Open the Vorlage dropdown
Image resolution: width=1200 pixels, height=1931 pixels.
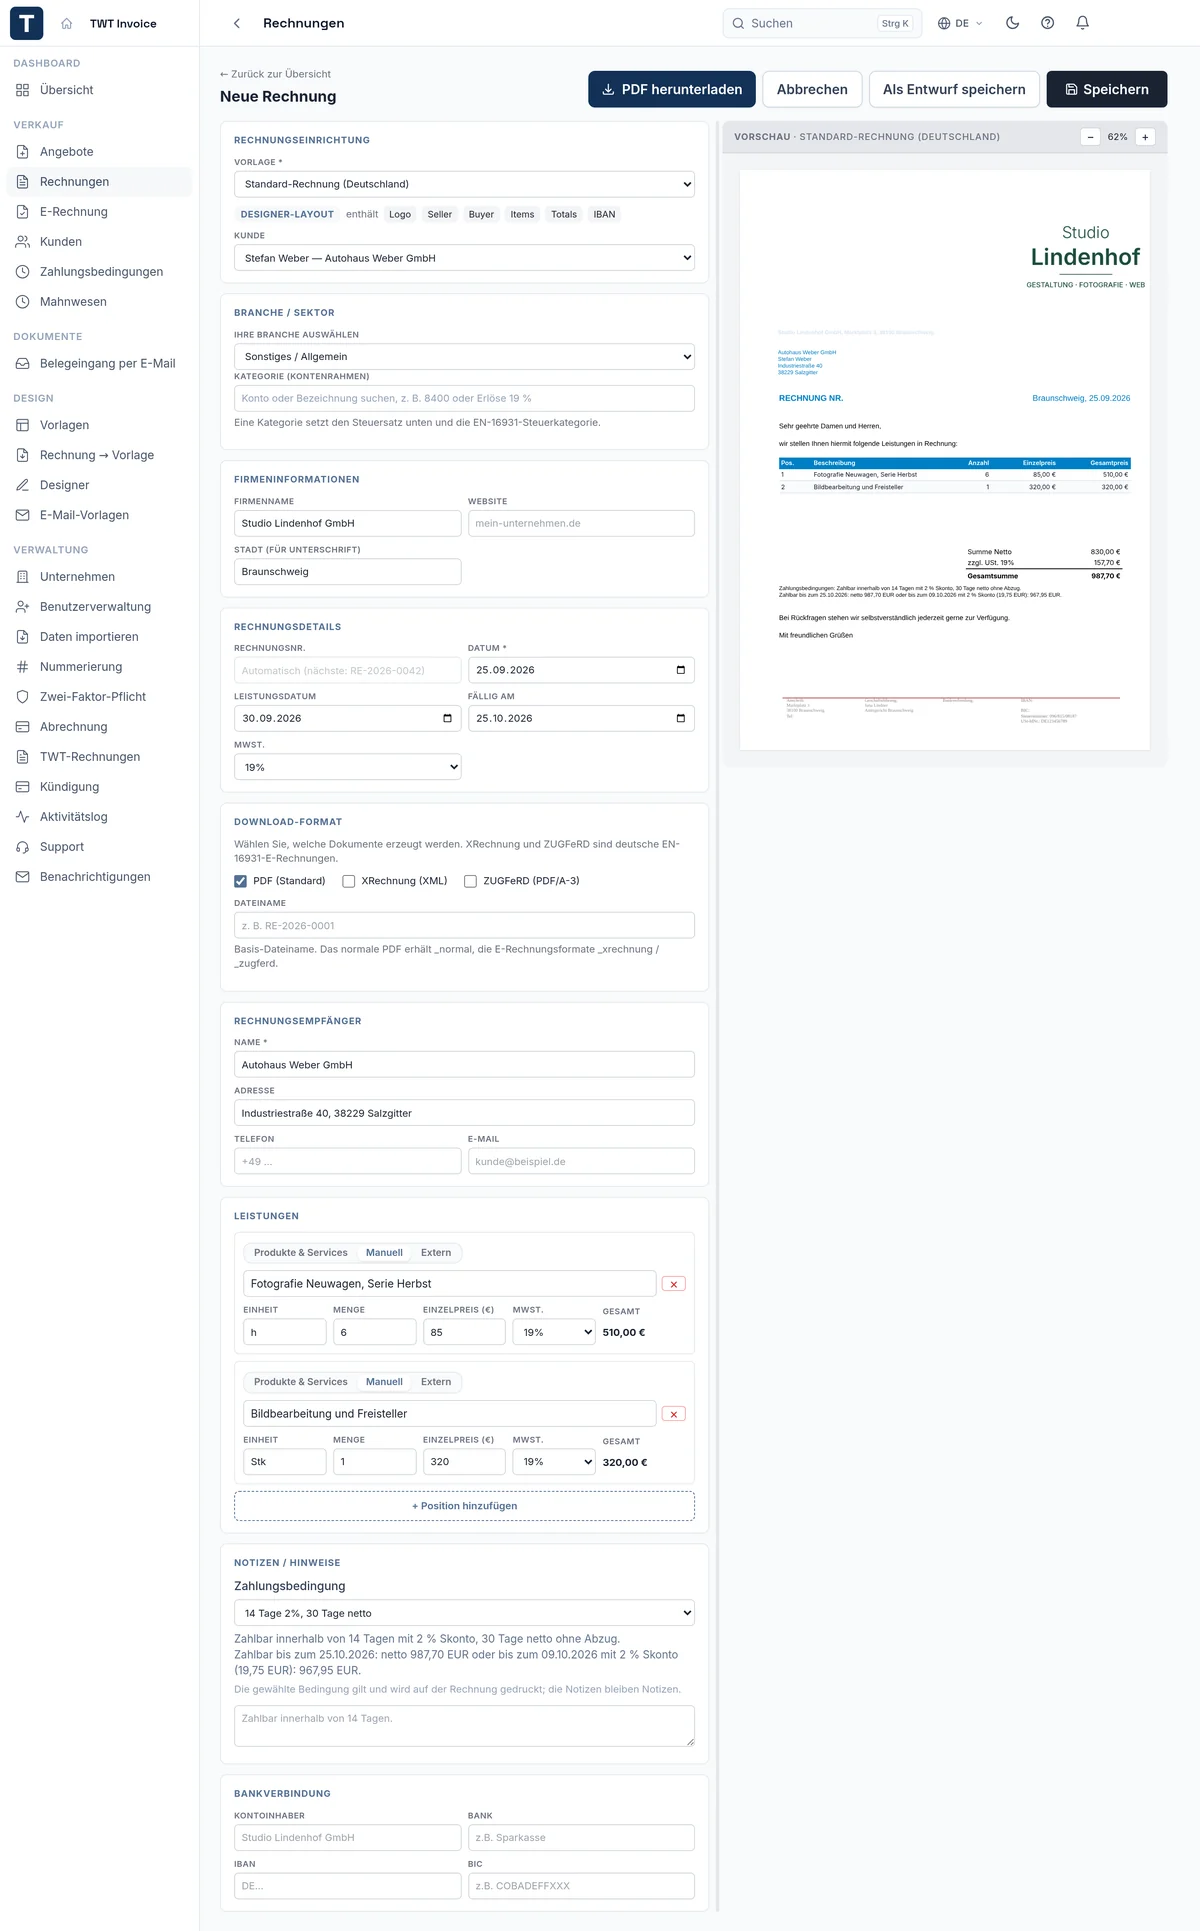[464, 184]
